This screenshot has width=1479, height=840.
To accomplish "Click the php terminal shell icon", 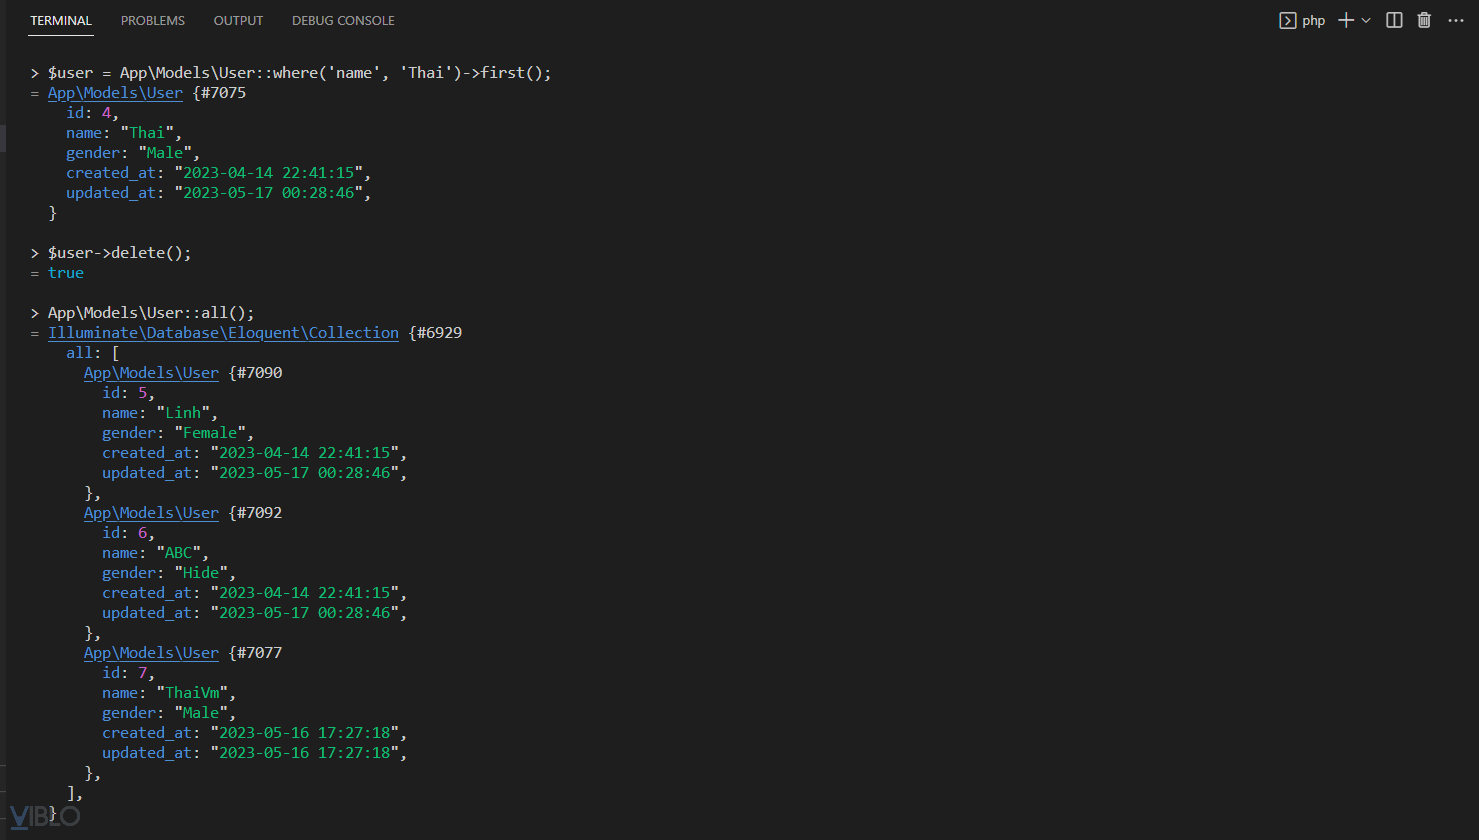I will (x=1288, y=20).
